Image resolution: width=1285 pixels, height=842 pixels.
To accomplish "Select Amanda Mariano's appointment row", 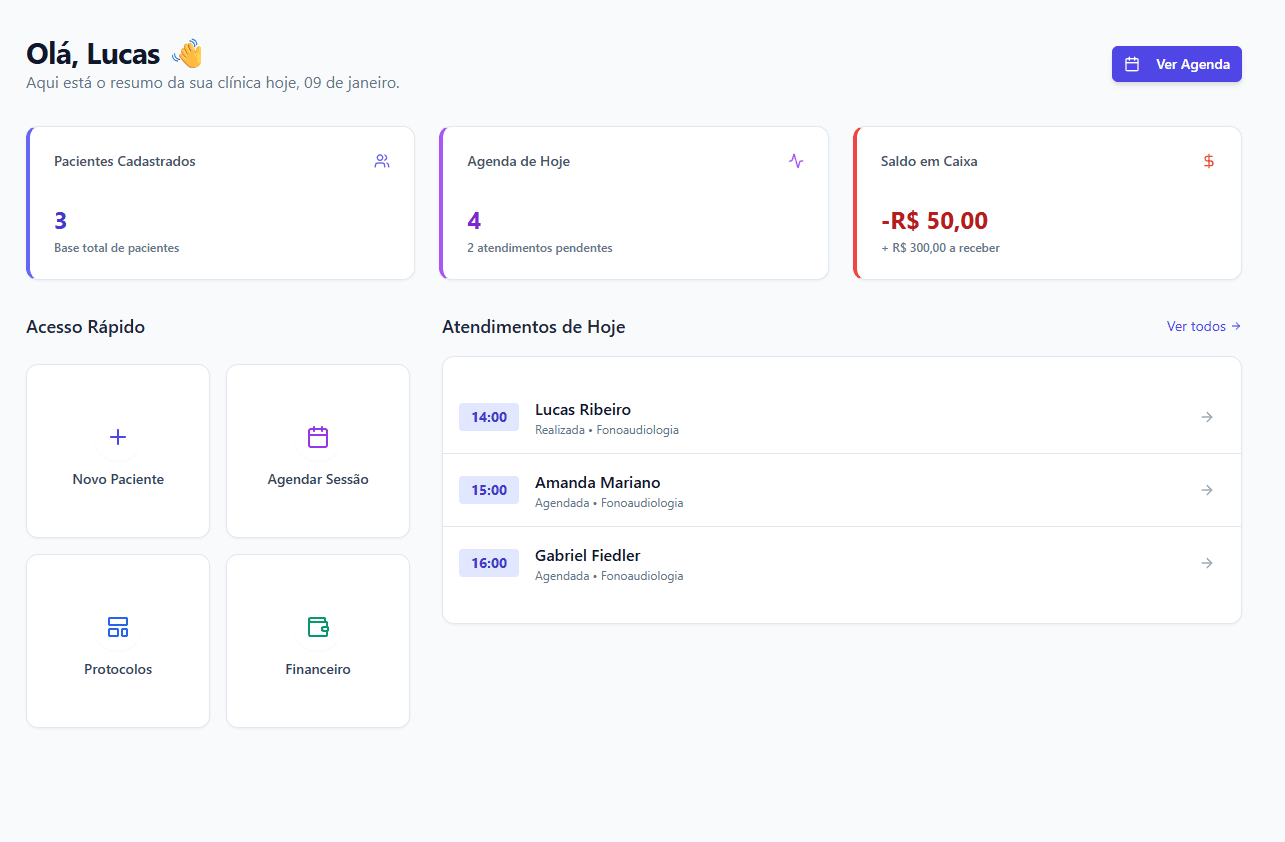I will [x=841, y=490].
